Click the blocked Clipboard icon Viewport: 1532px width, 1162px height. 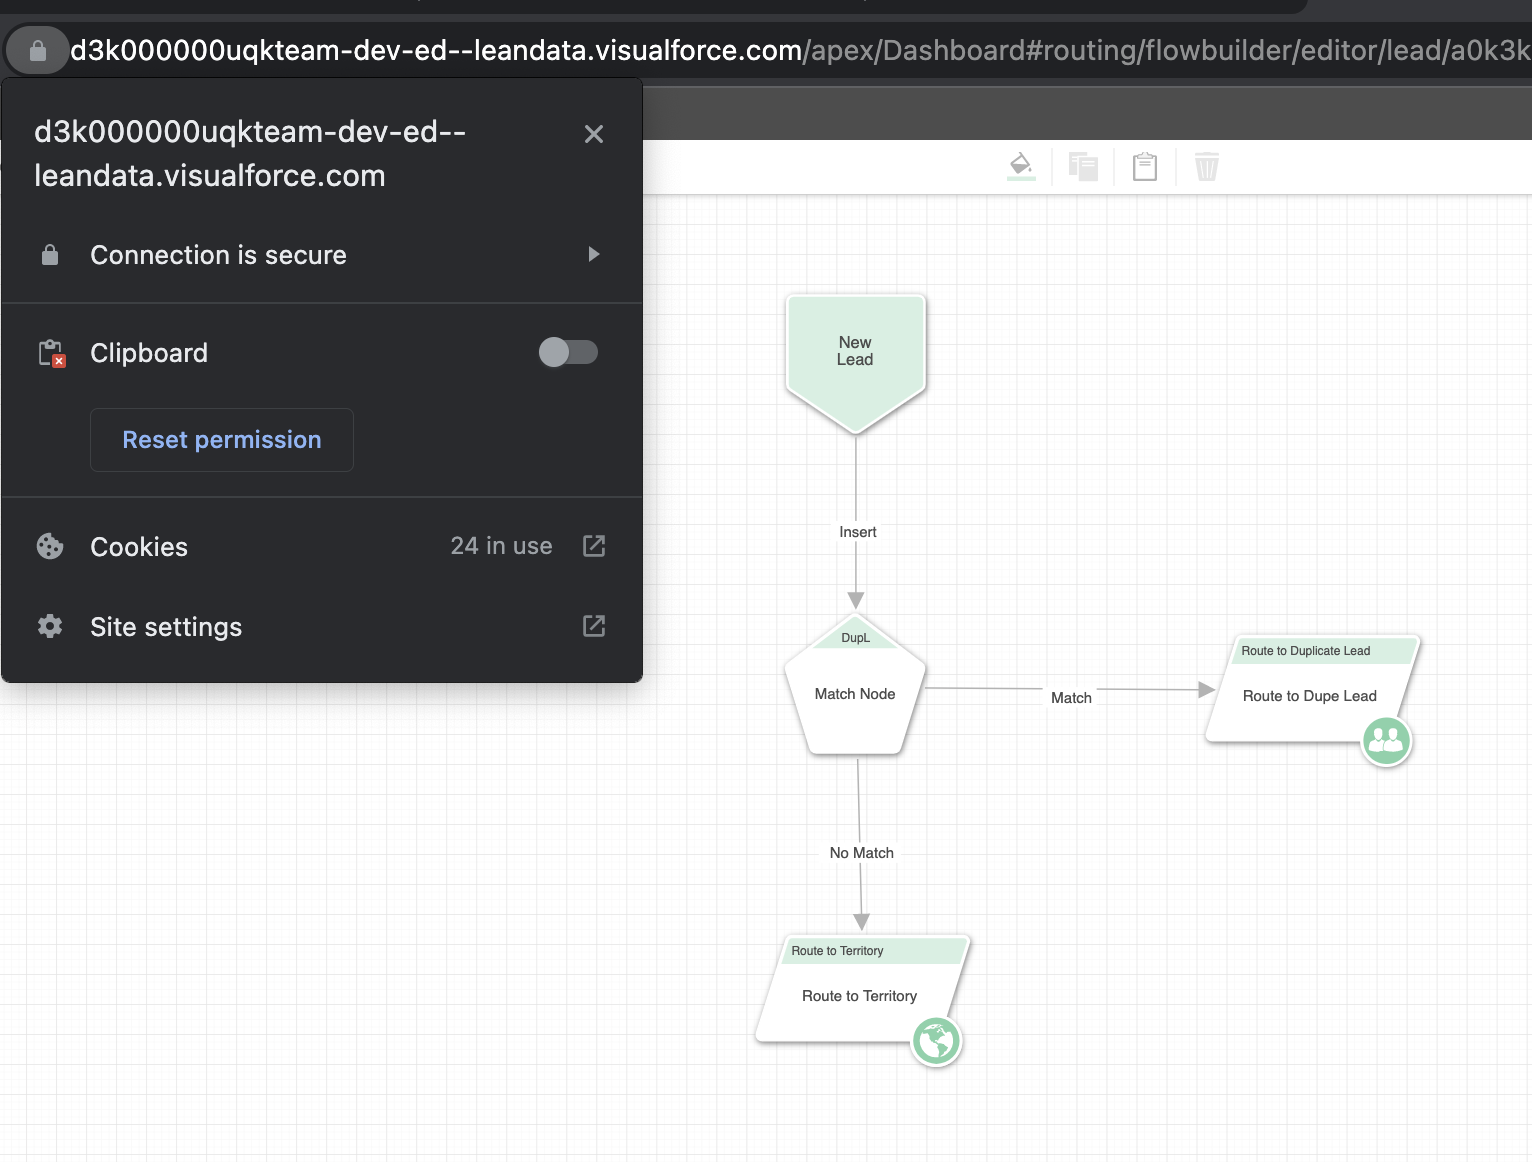51,353
